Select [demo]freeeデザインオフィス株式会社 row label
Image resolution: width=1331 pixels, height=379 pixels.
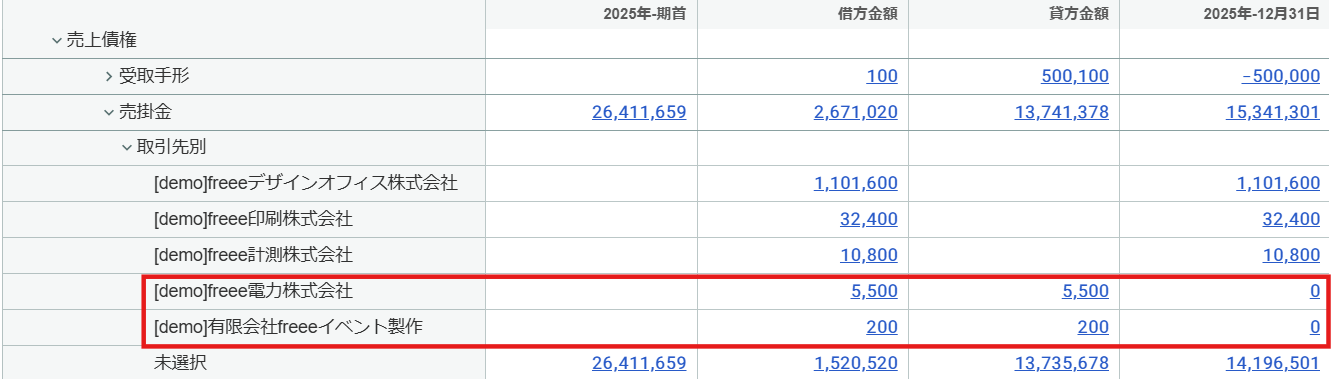(306, 183)
